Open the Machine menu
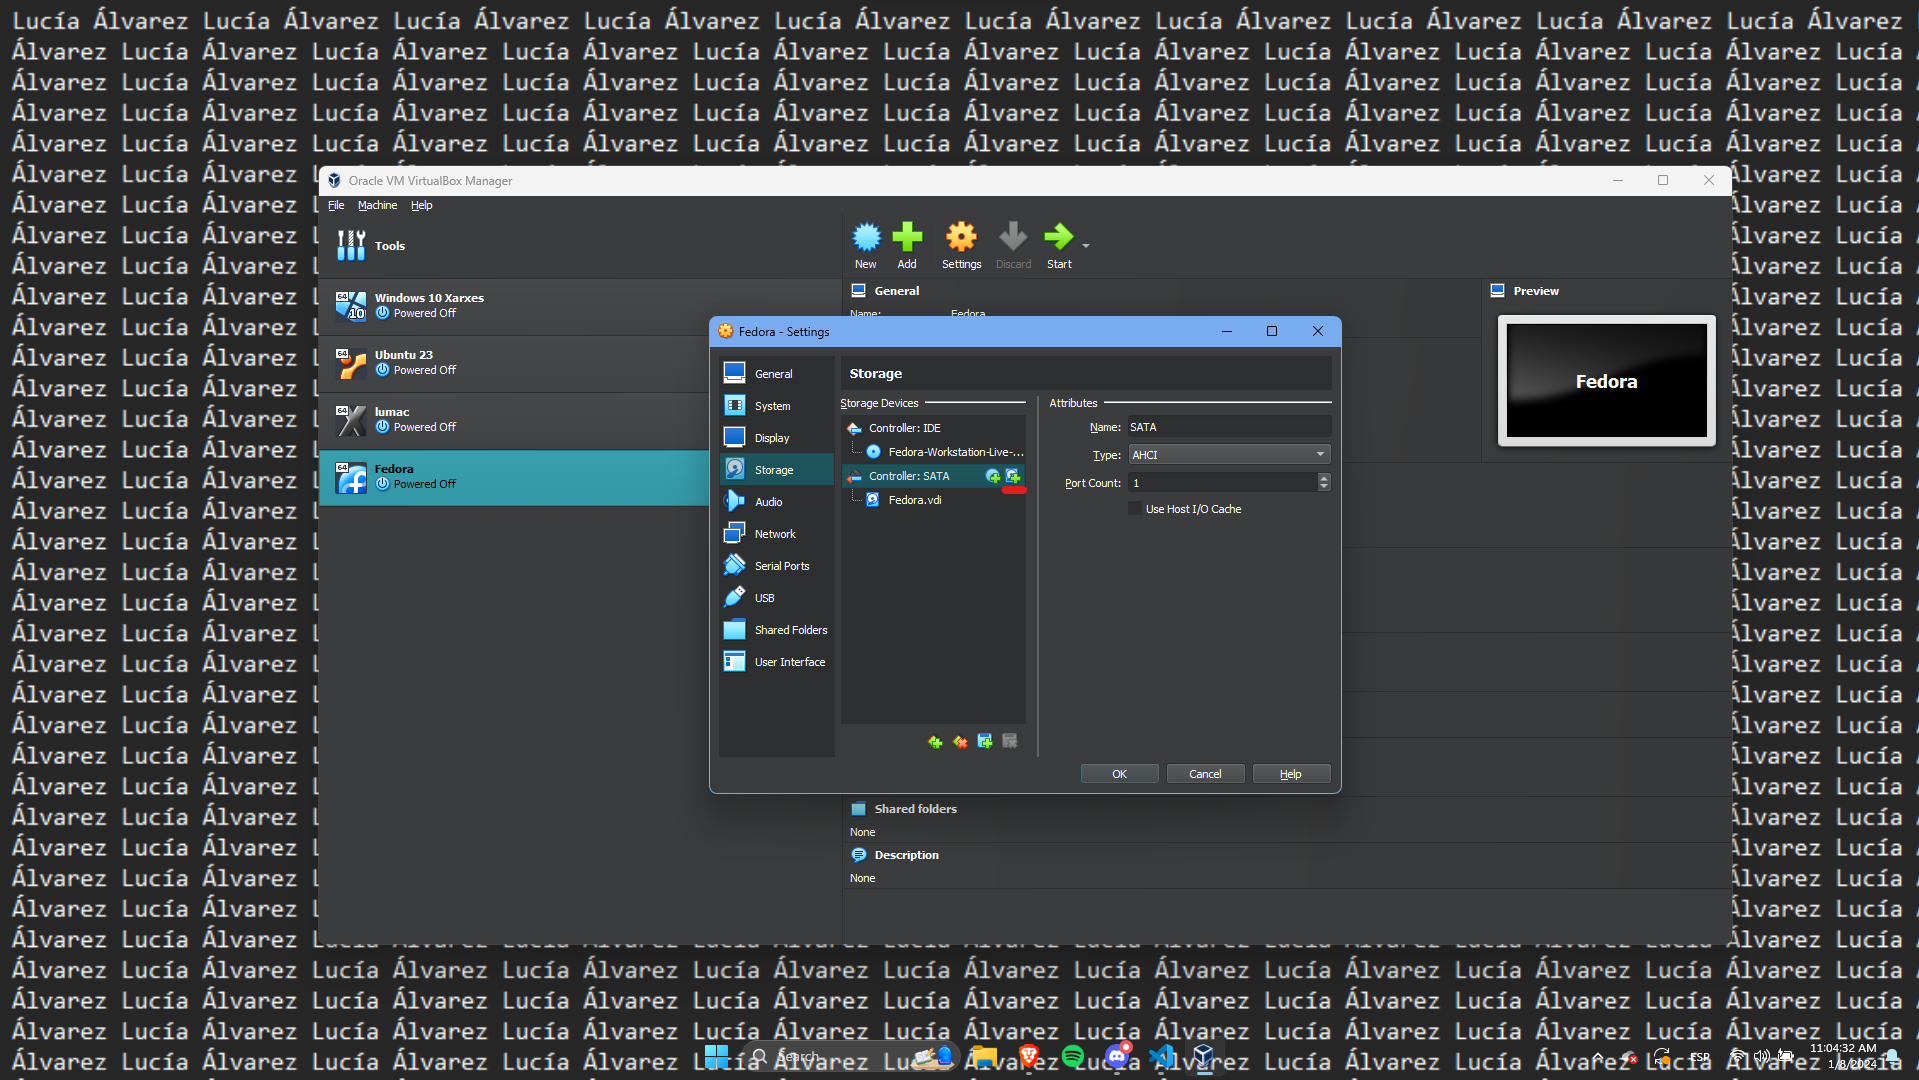 click(377, 205)
